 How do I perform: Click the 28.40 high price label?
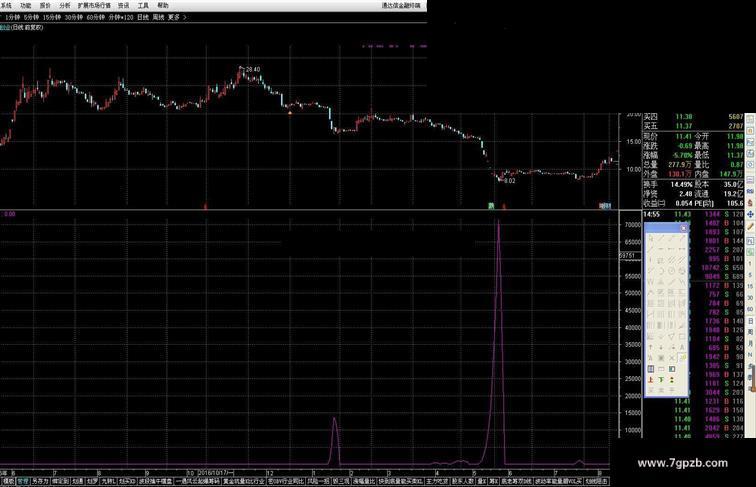pyautogui.click(x=253, y=69)
